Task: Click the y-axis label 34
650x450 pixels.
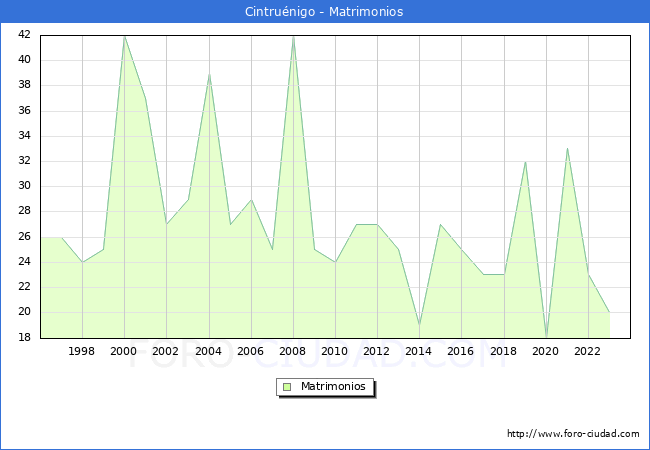Action: tap(24, 135)
